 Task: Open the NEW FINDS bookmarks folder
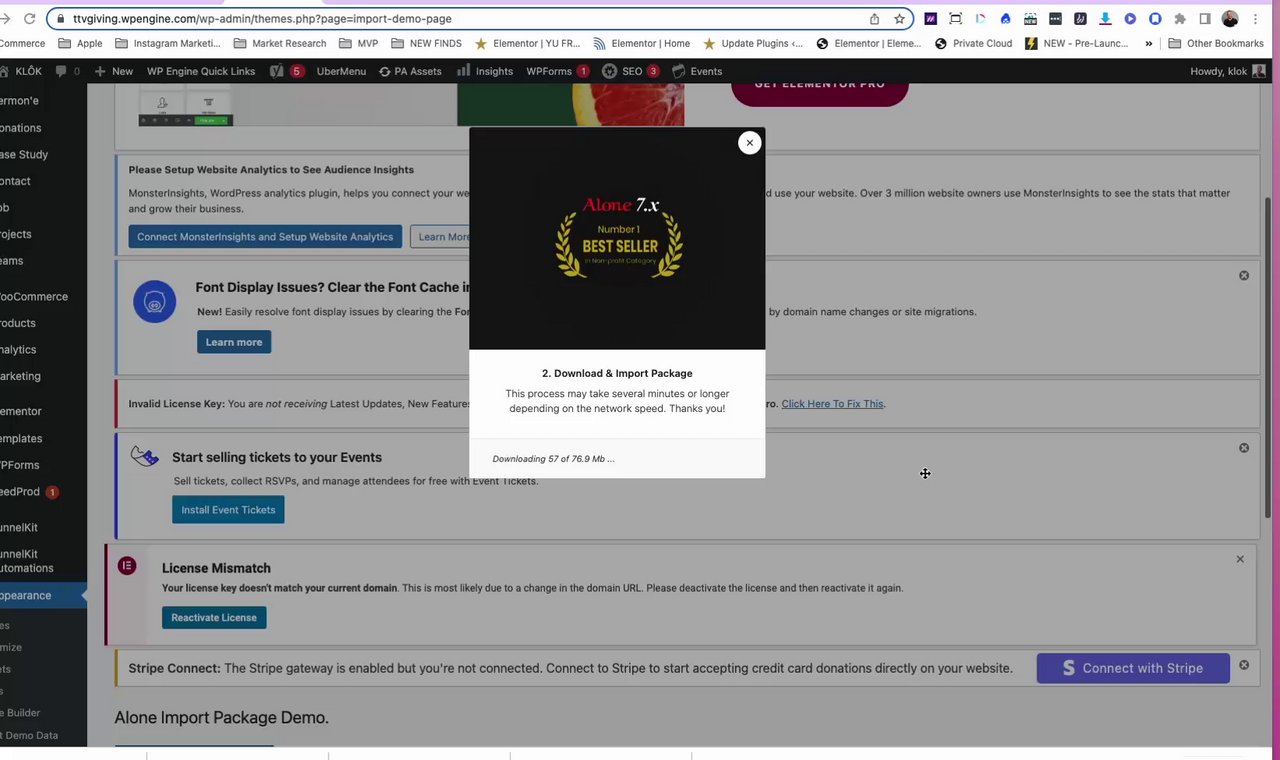(426, 43)
